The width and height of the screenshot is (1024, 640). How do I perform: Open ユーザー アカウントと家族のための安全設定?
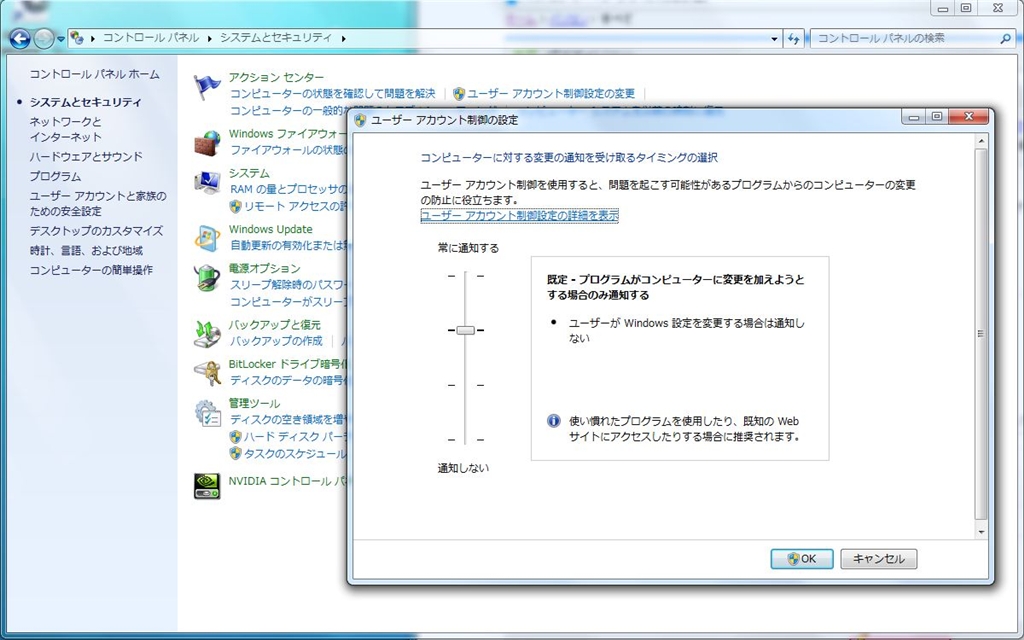[x=98, y=204]
